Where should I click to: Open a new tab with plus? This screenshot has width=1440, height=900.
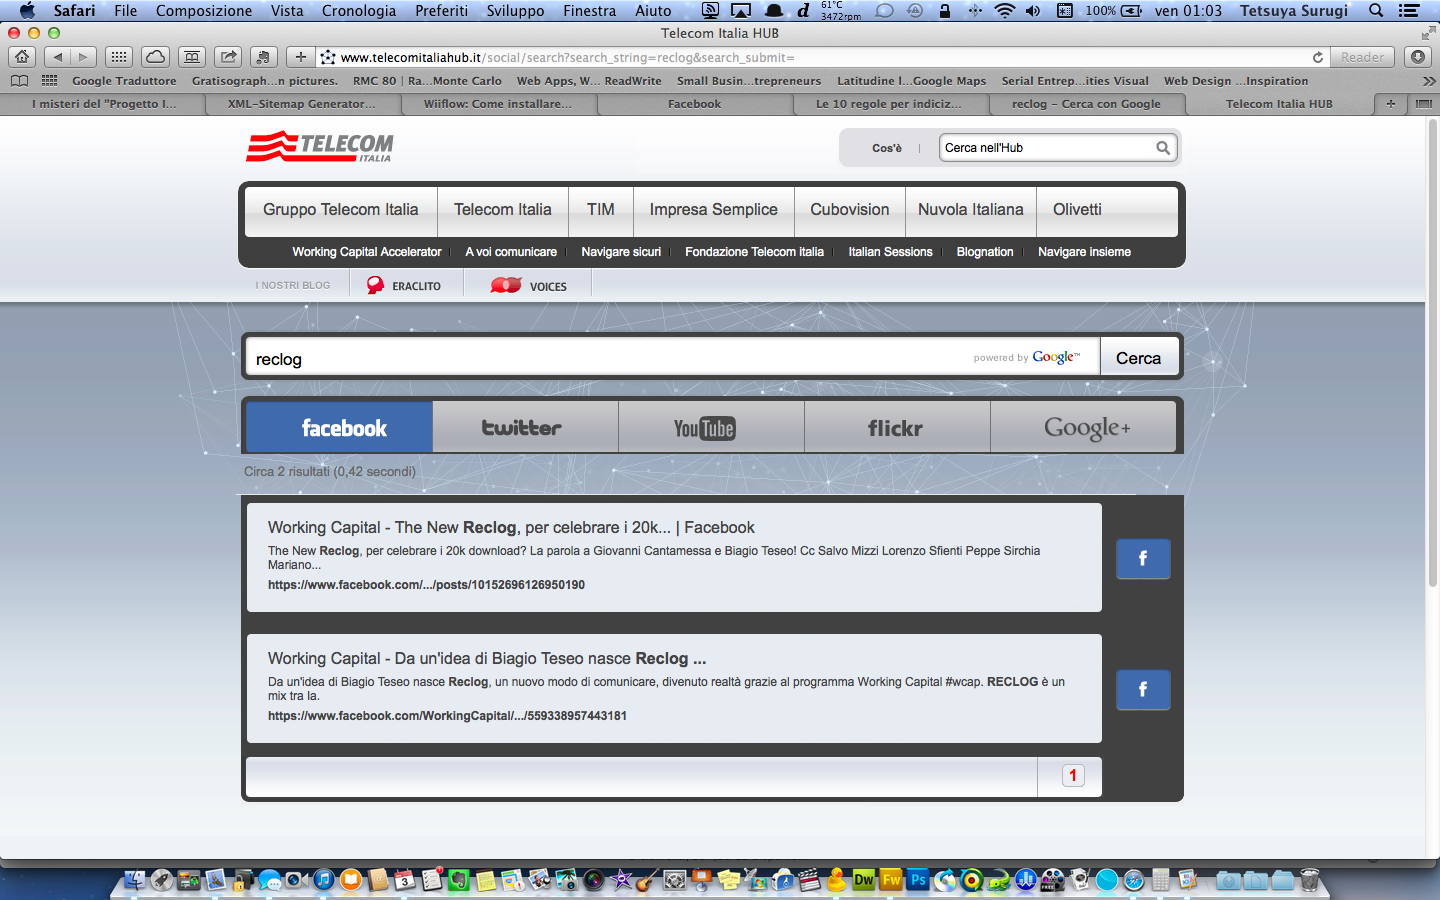1390,104
